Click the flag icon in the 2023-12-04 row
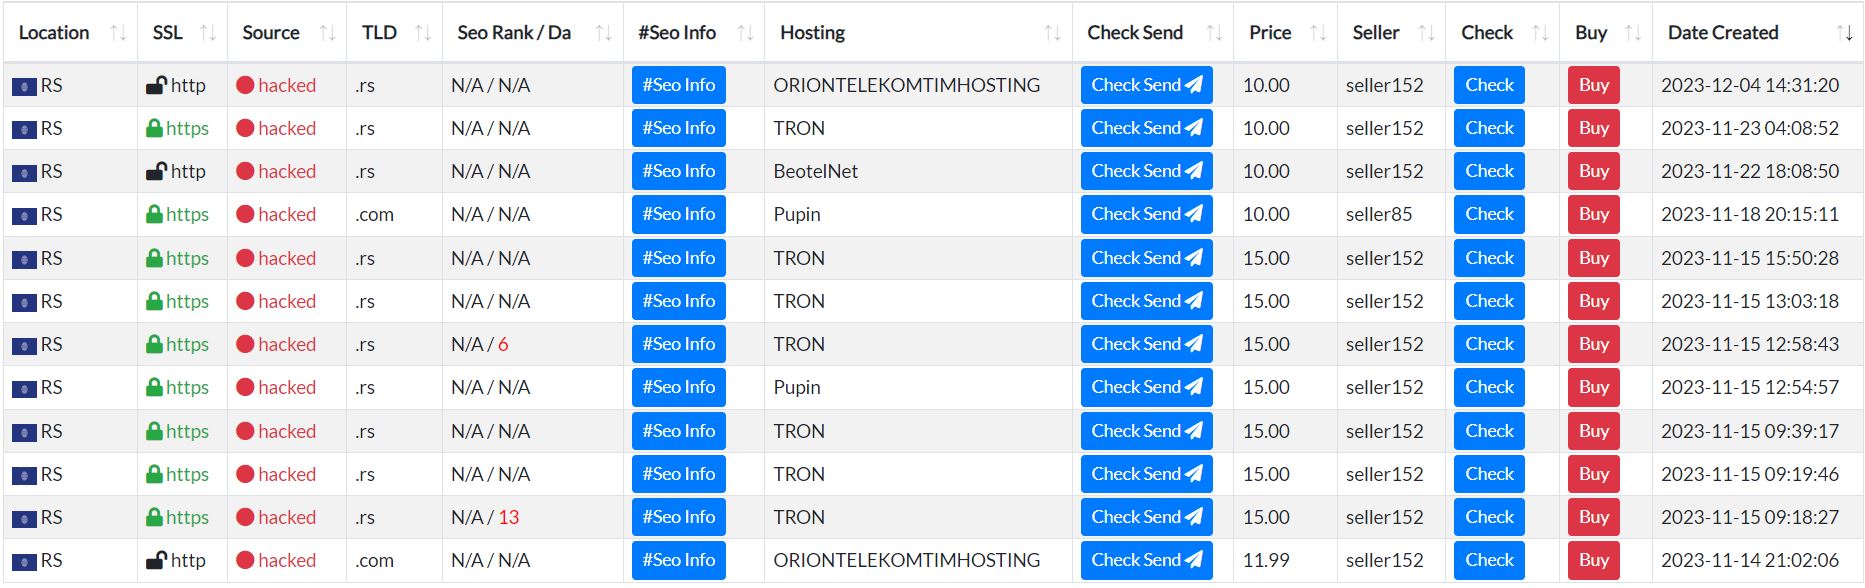Image resolution: width=1865 pixels, height=588 pixels. [x=24, y=87]
